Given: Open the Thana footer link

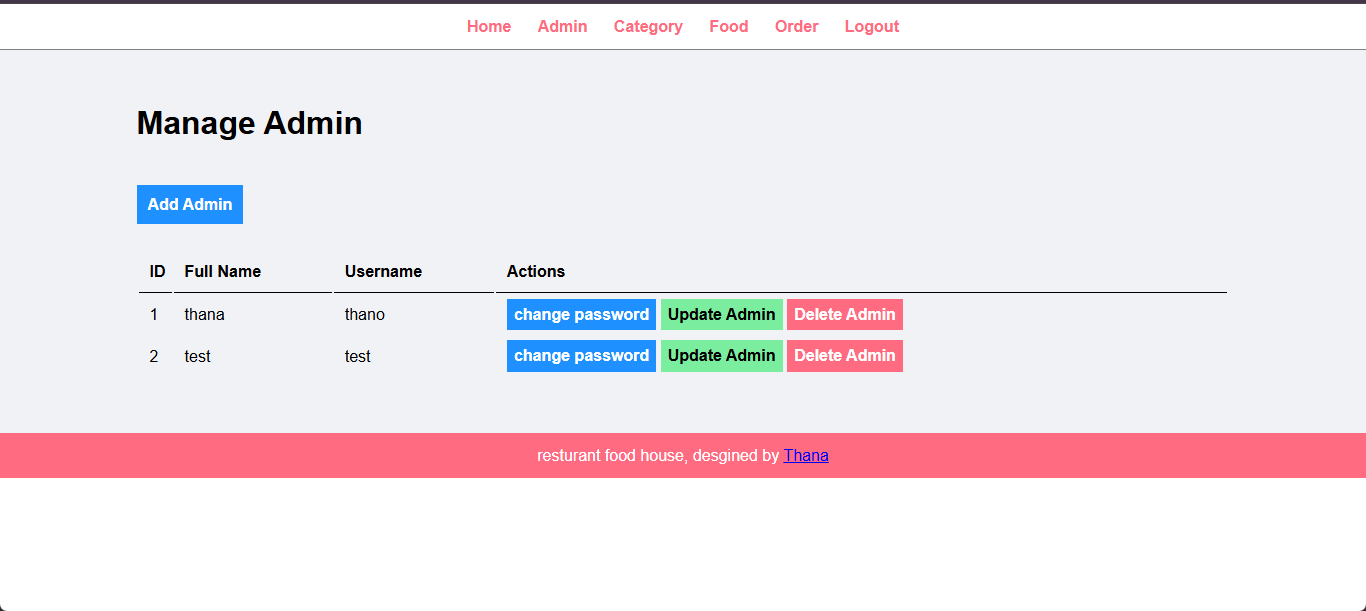Looking at the screenshot, I should coord(805,456).
